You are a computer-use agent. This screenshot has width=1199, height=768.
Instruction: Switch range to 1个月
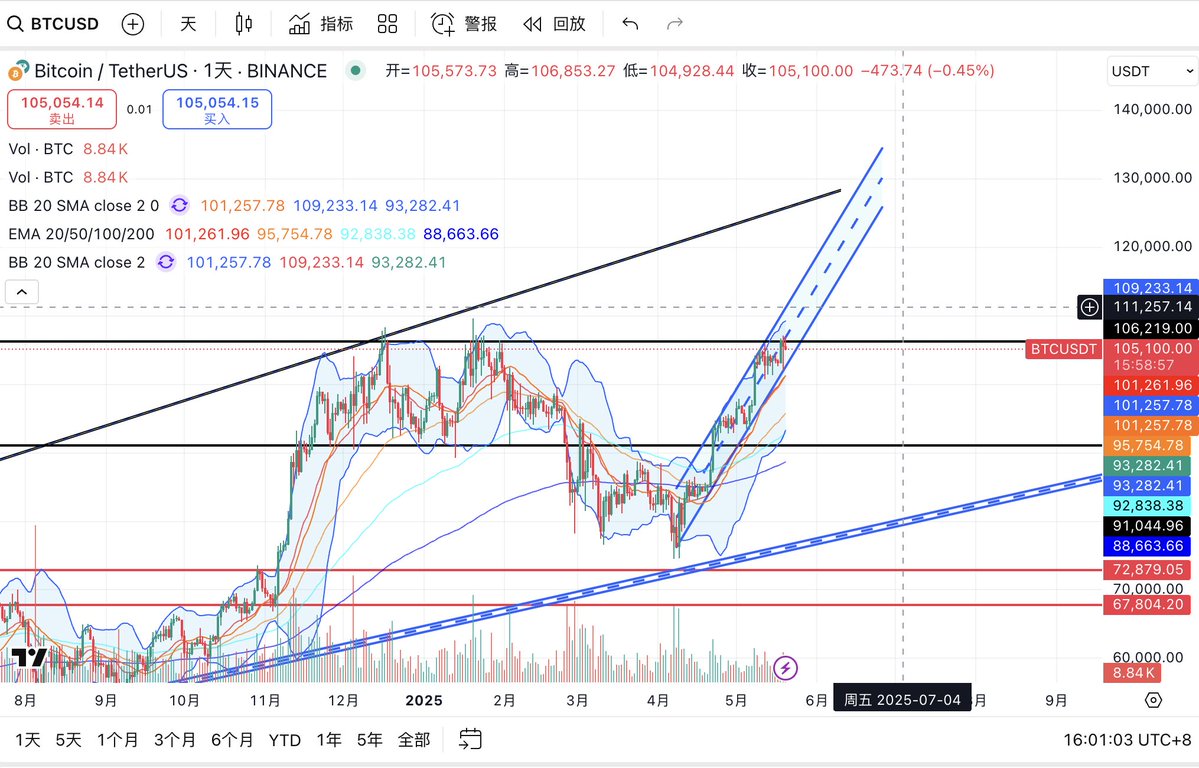[x=118, y=740]
